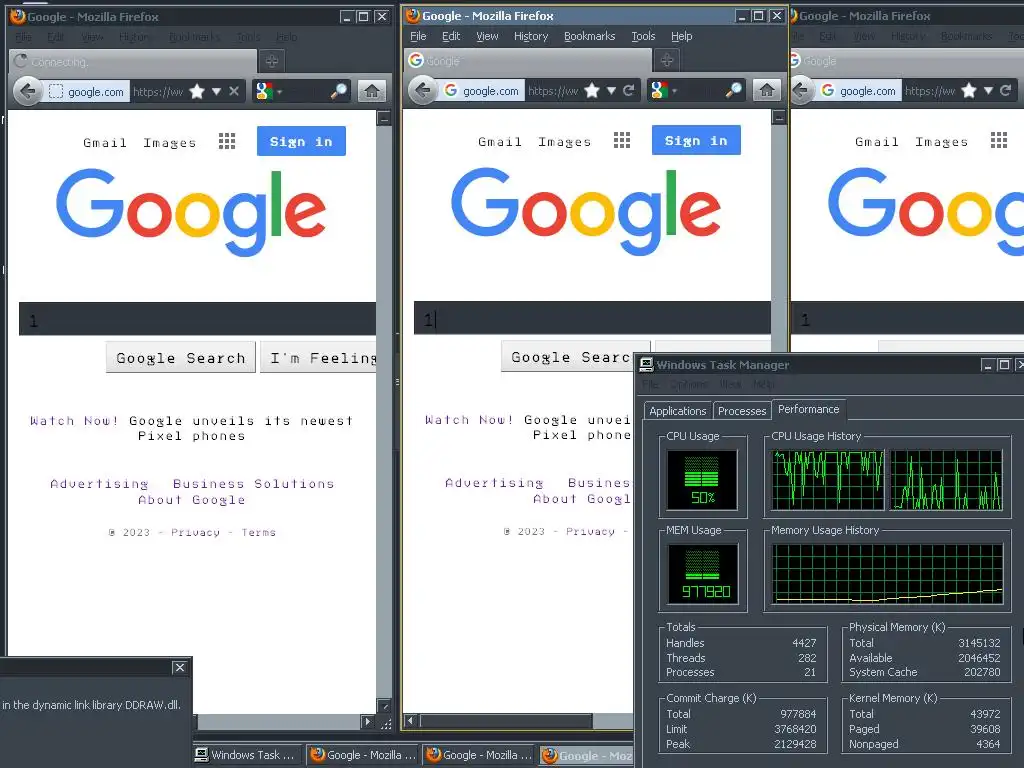Click horizontal scroll left arrow in middle Firefox window

411,721
